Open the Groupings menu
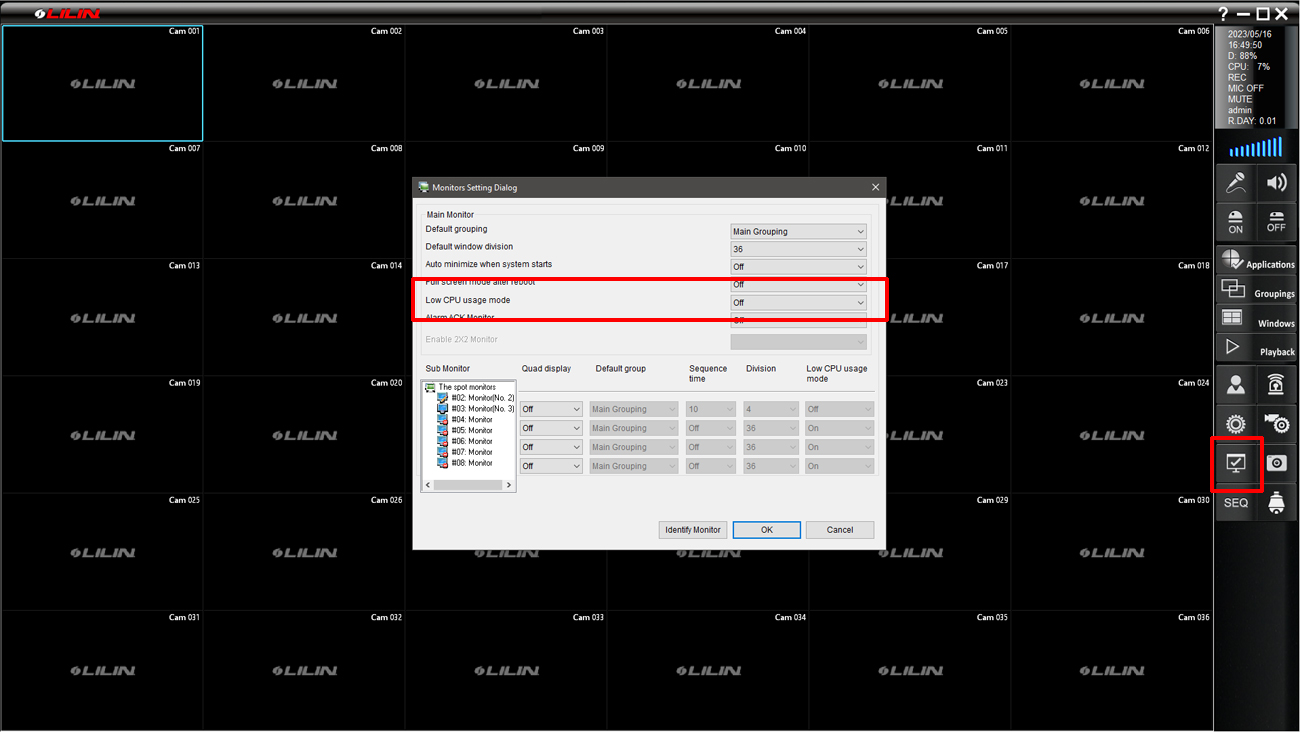This screenshot has height=732, width=1300. tap(1256, 291)
